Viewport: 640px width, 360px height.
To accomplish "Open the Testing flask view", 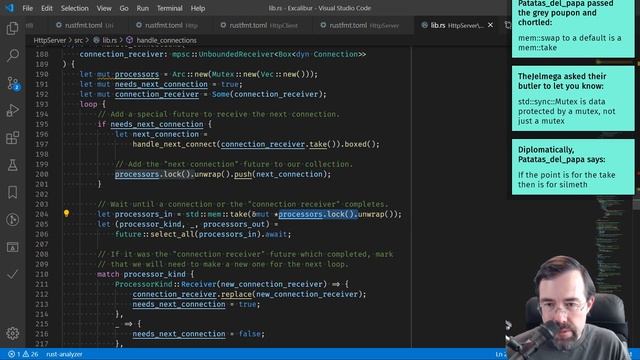I will (x=12, y=165).
